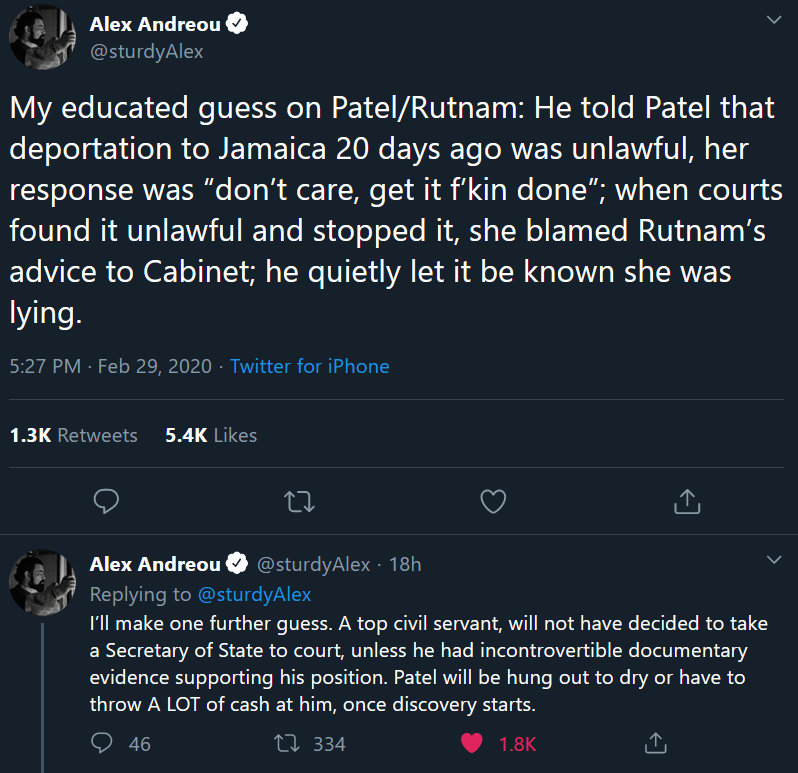Expand the reply tweet's chevron menu

(774, 560)
